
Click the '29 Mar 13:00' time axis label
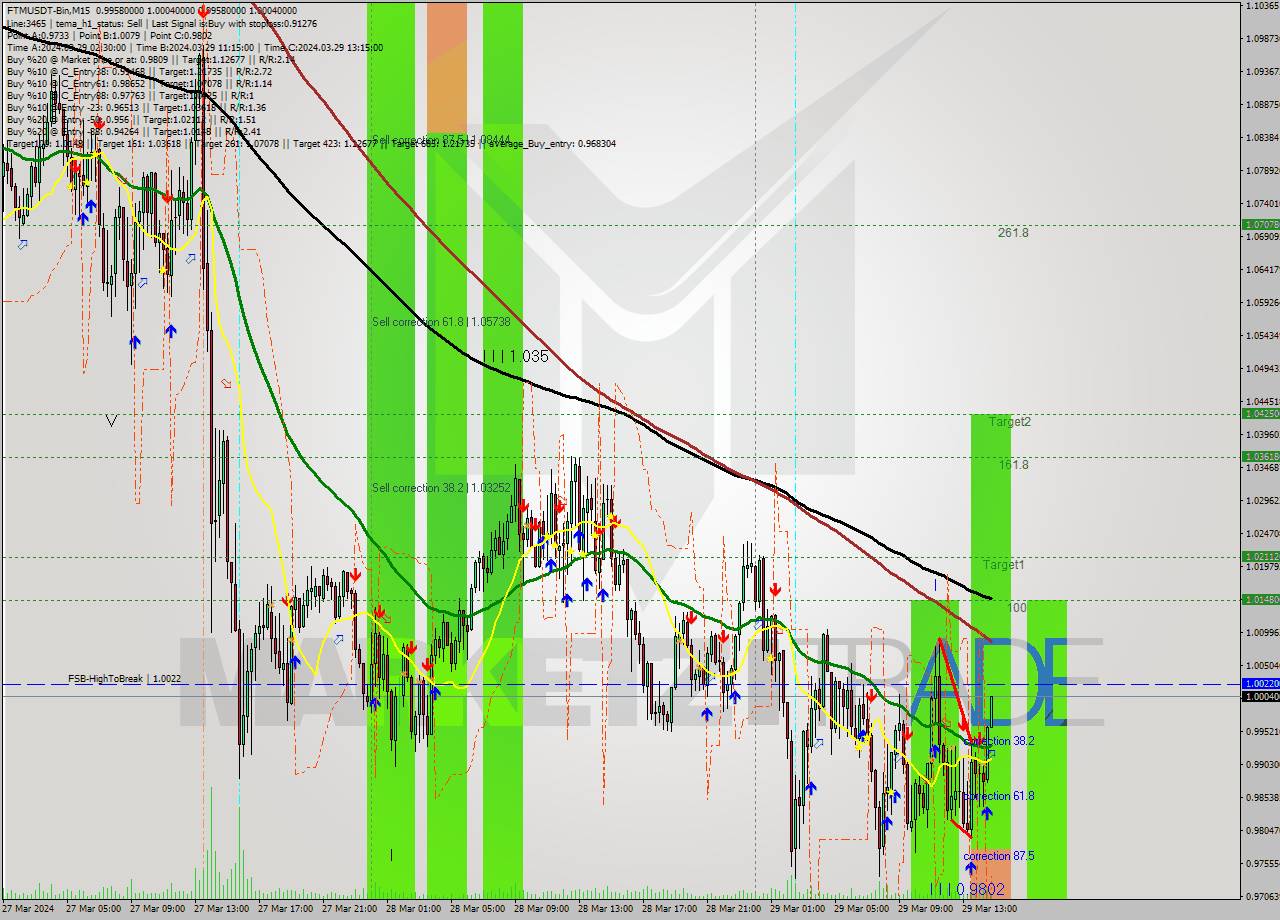tap(990, 909)
